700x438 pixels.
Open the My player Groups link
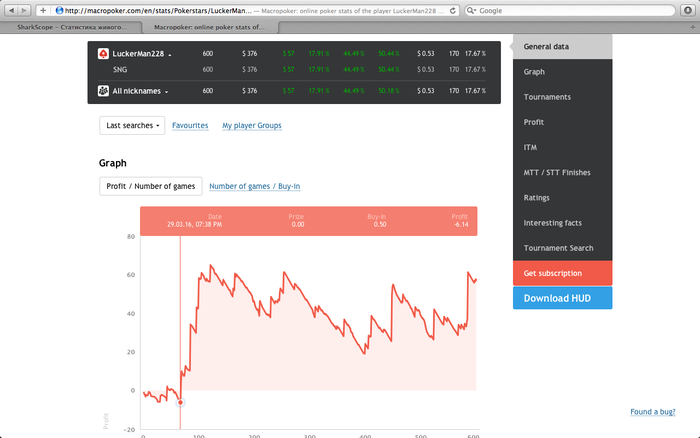coord(252,125)
